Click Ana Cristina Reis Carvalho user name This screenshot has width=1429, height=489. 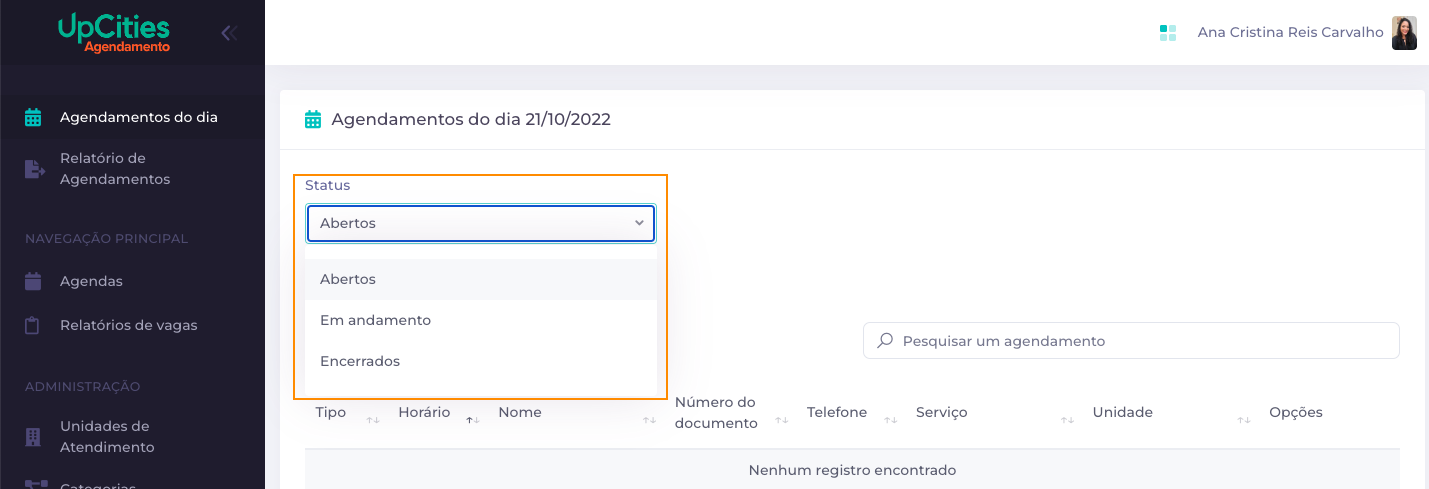pos(1290,33)
